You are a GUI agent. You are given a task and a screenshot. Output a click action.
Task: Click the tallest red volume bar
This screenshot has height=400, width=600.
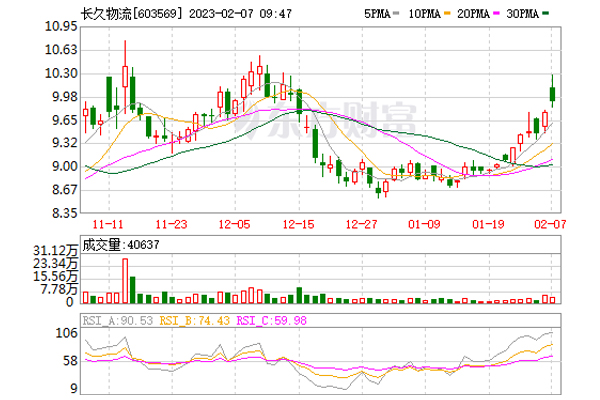[x=125, y=280]
